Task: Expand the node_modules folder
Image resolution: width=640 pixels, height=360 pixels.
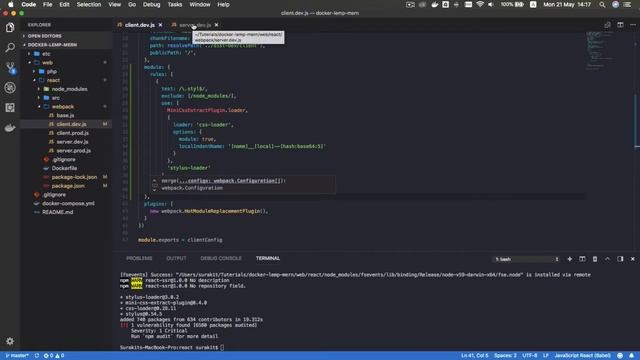Action: click(x=69, y=89)
